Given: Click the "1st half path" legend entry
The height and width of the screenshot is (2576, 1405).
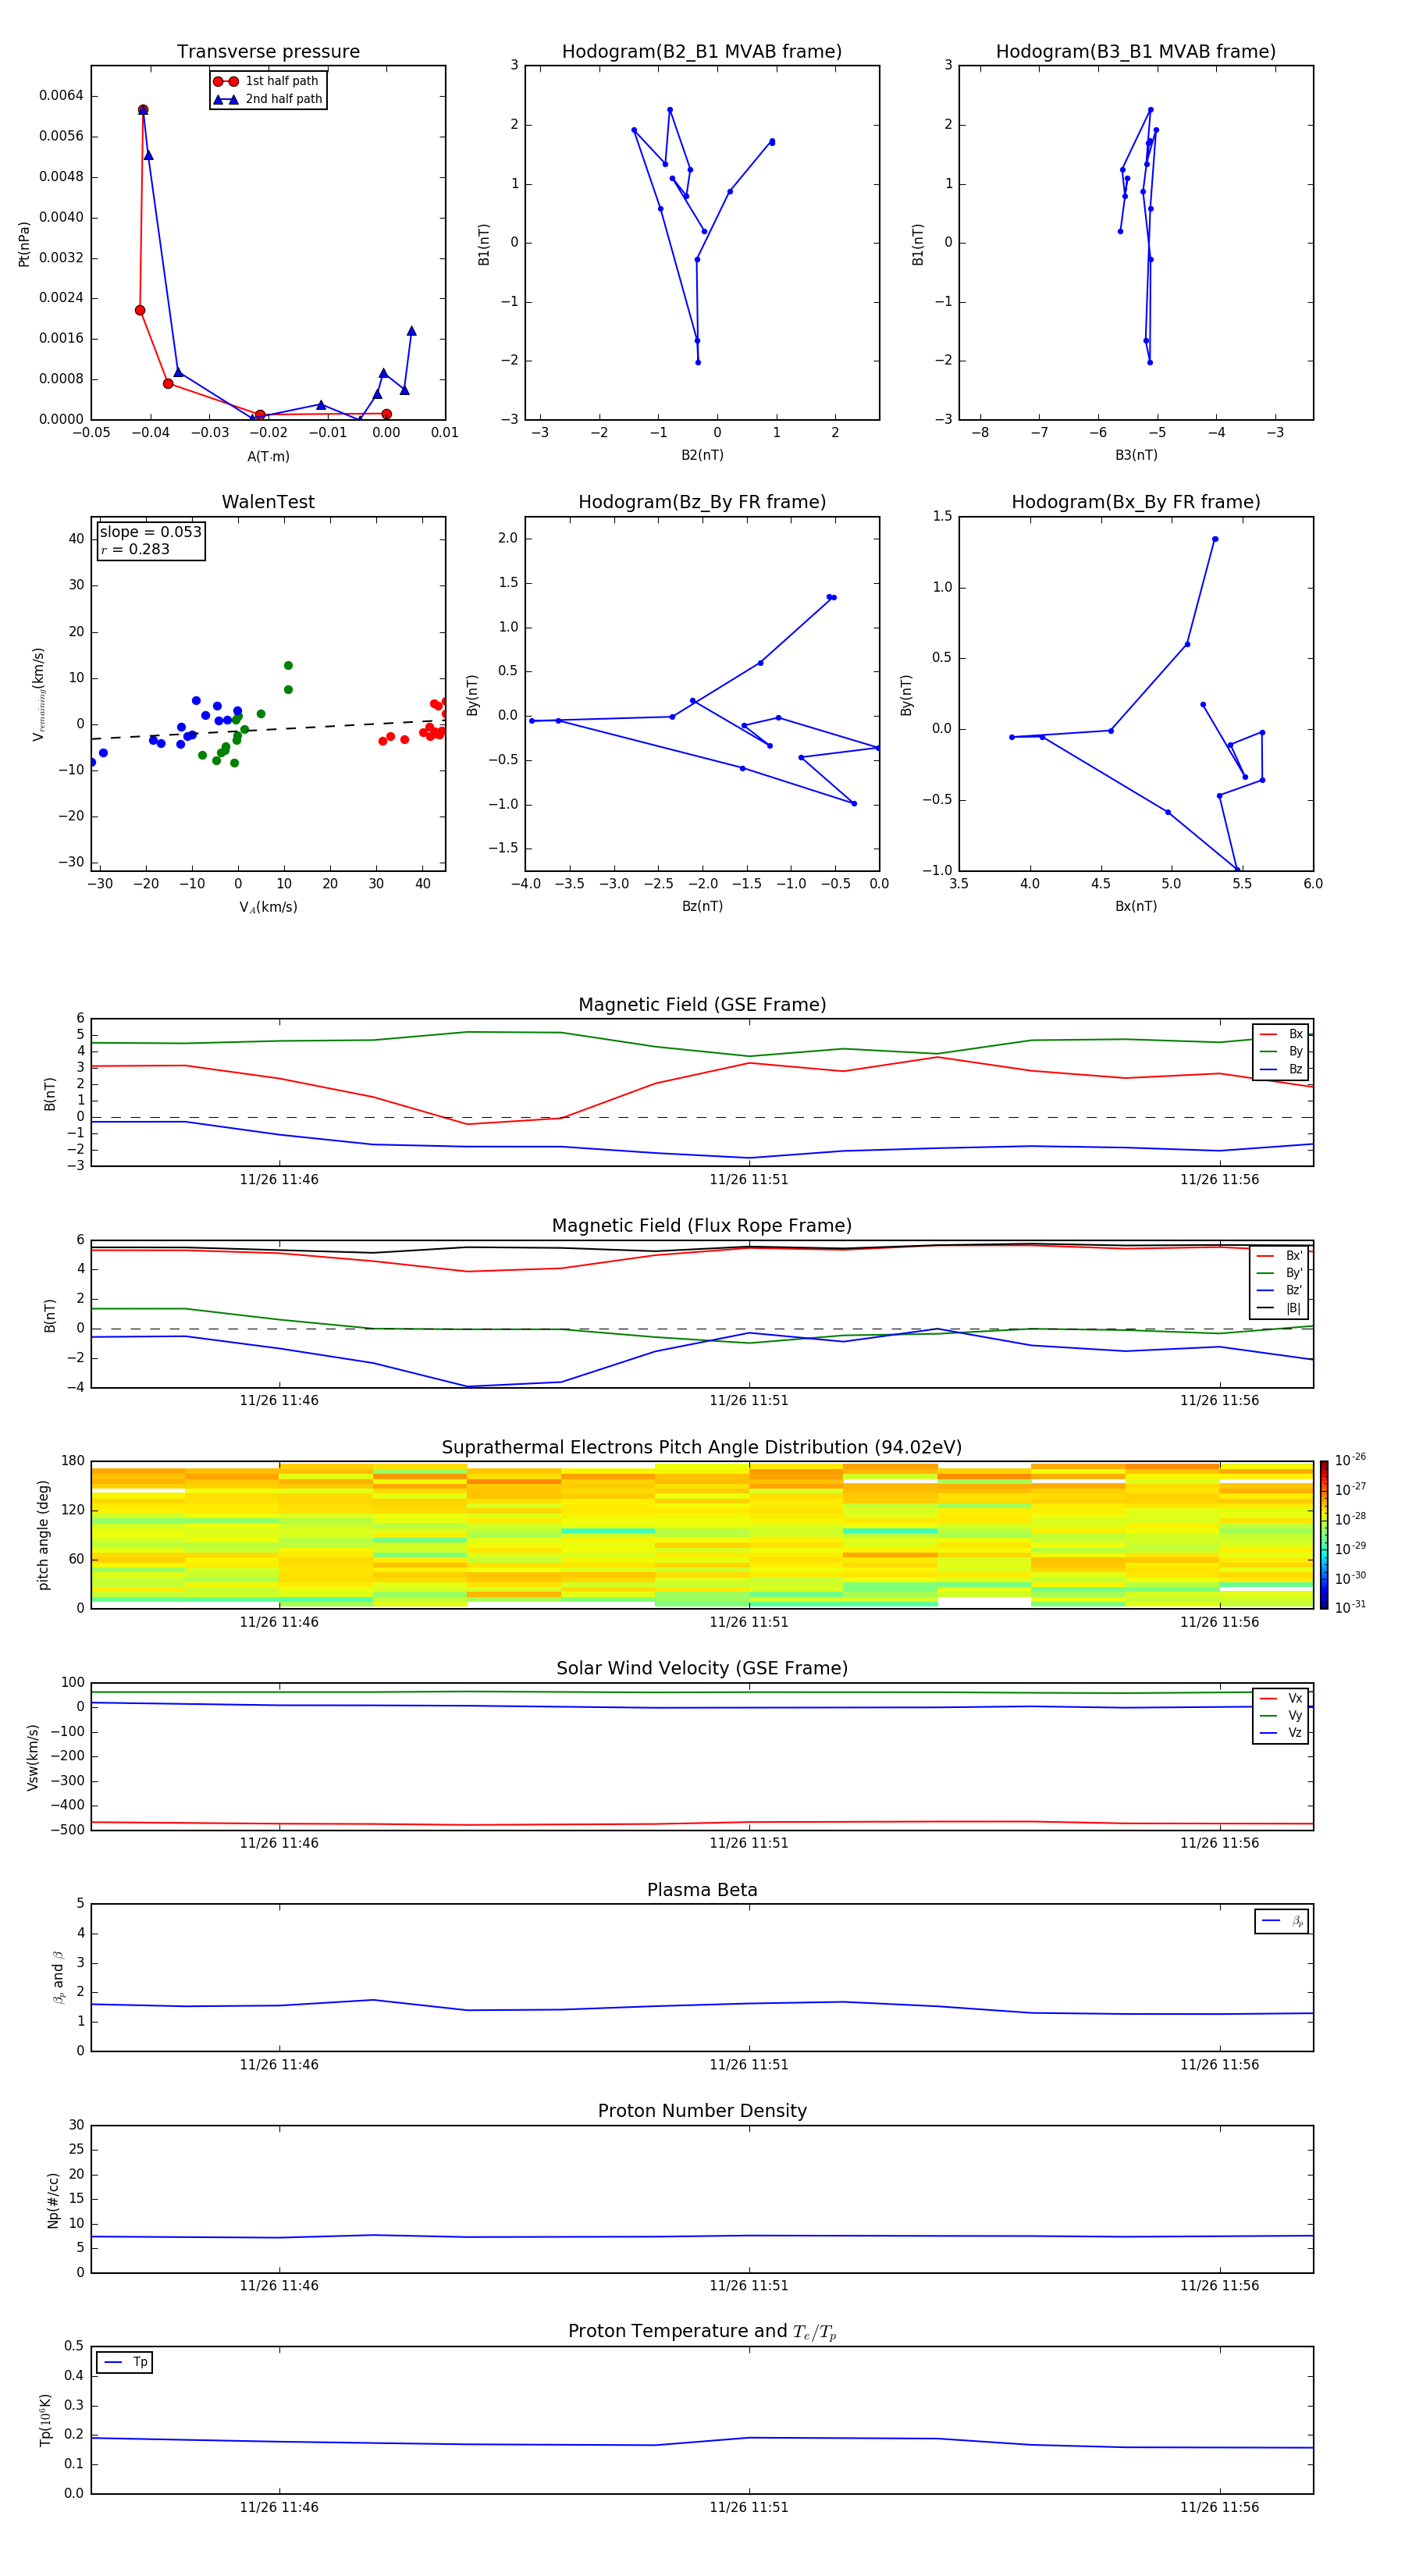Looking at the screenshot, I should [x=266, y=81].
